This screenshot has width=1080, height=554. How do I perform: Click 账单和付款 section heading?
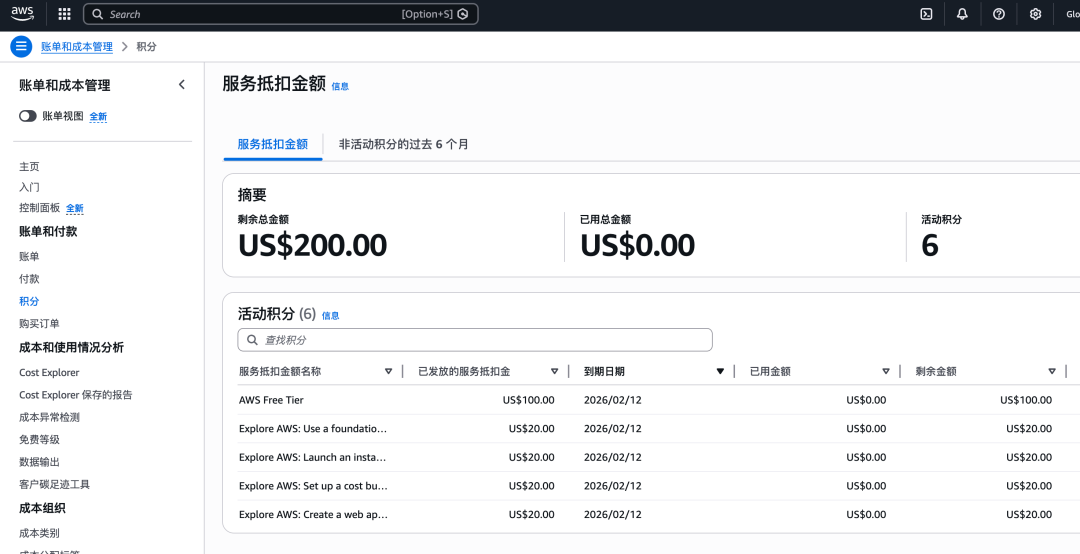pyautogui.click(x=48, y=232)
